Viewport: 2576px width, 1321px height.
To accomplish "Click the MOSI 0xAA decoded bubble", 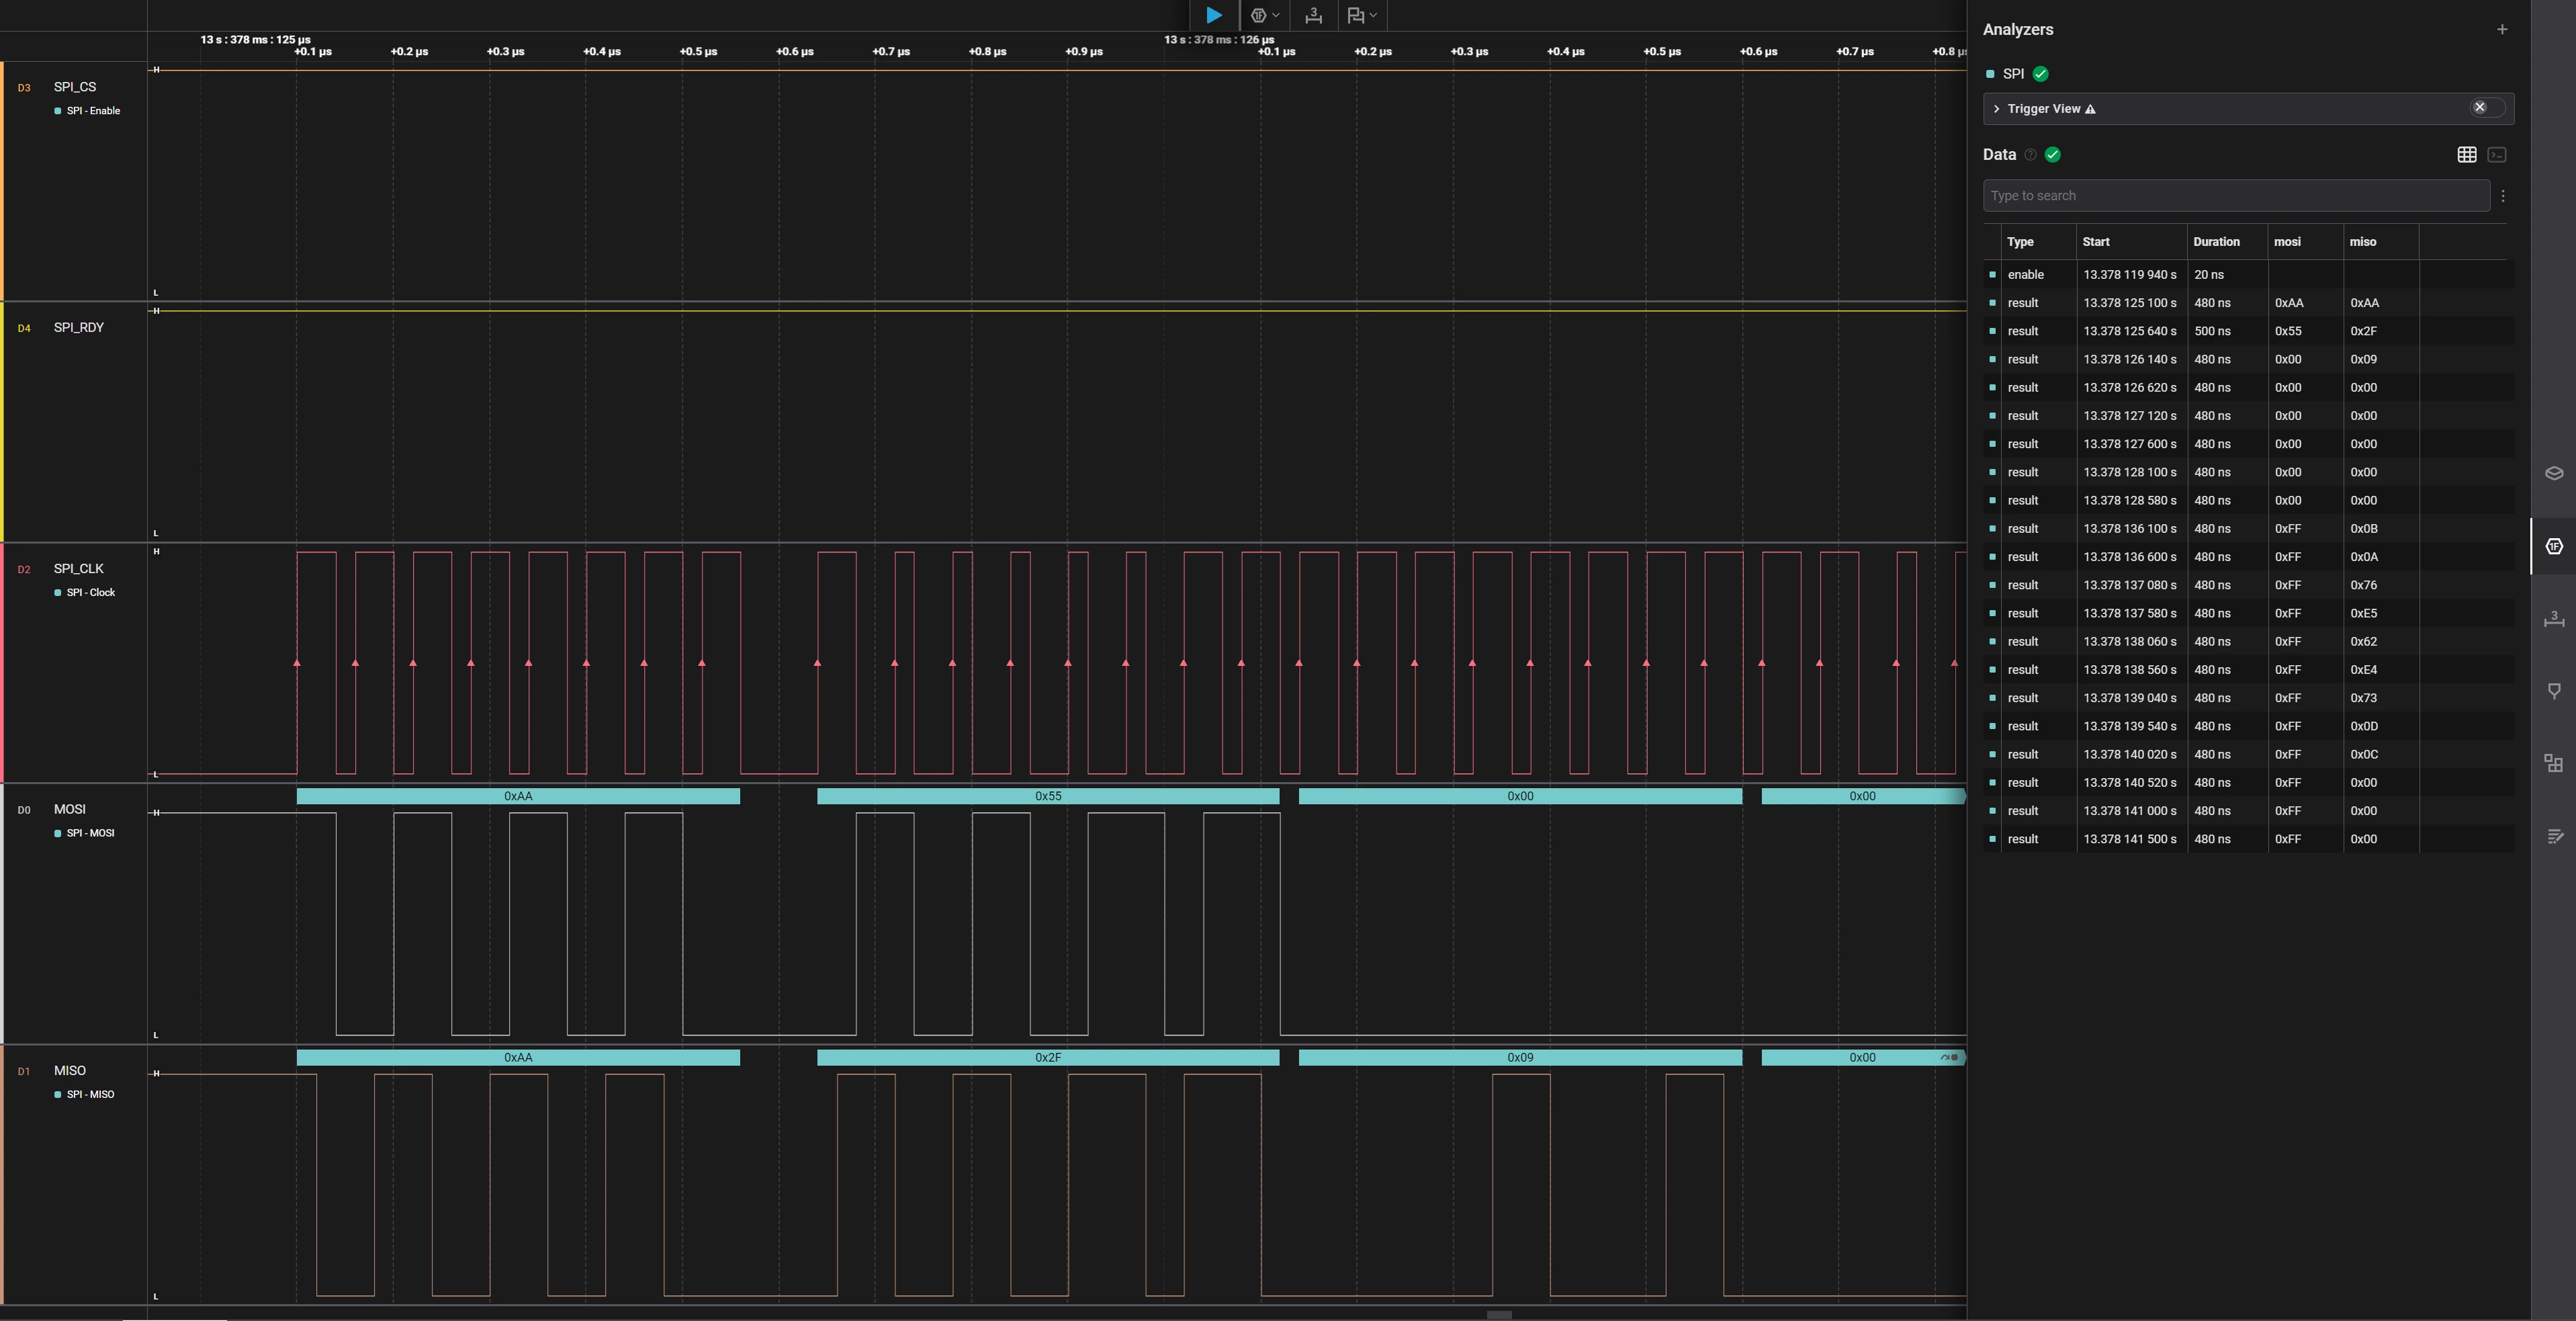I will pyautogui.click(x=518, y=796).
